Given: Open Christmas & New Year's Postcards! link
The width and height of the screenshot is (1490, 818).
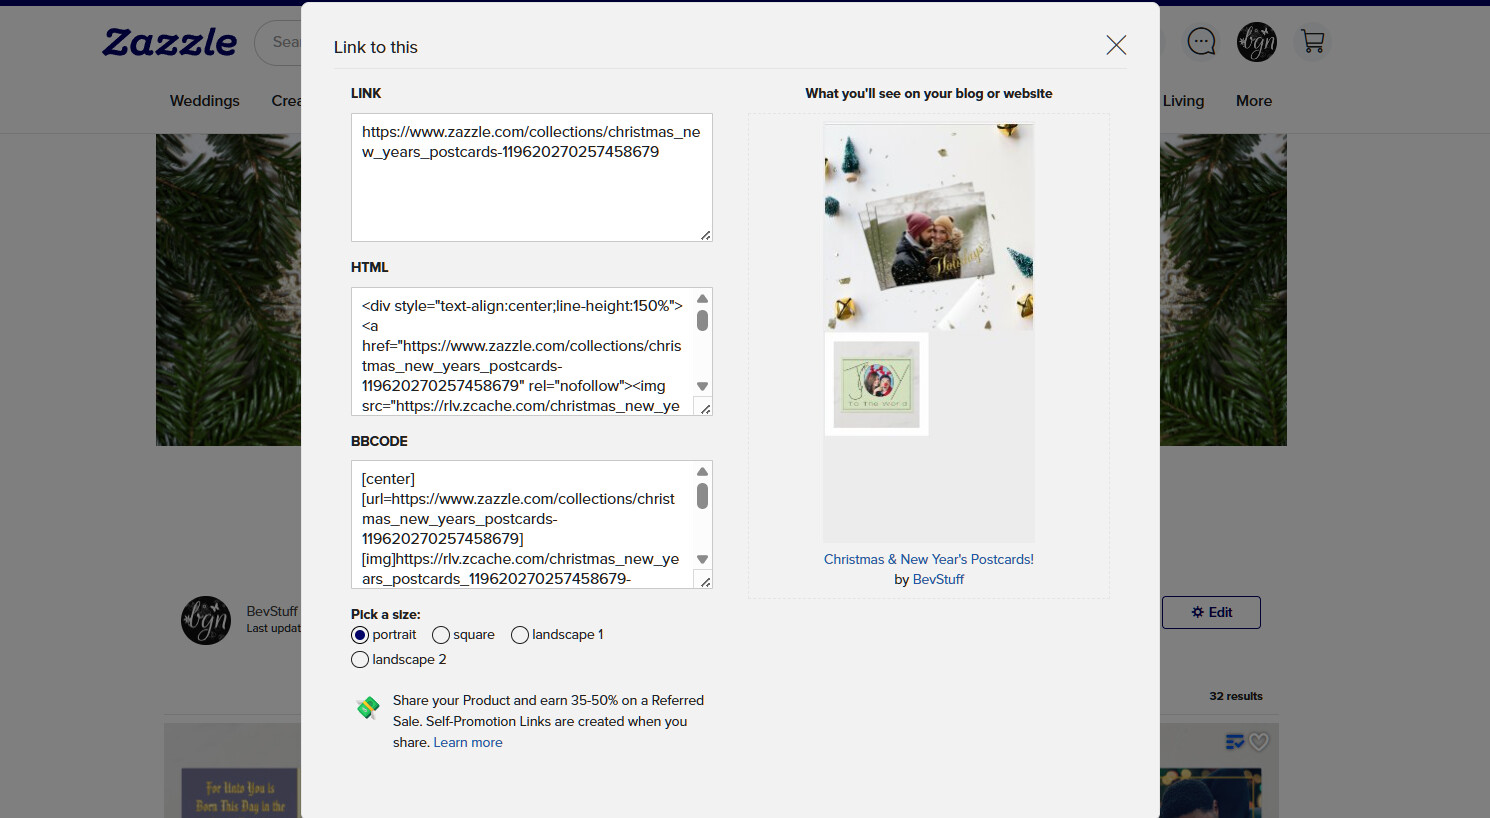Looking at the screenshot, I should click(x=929, y=559).
